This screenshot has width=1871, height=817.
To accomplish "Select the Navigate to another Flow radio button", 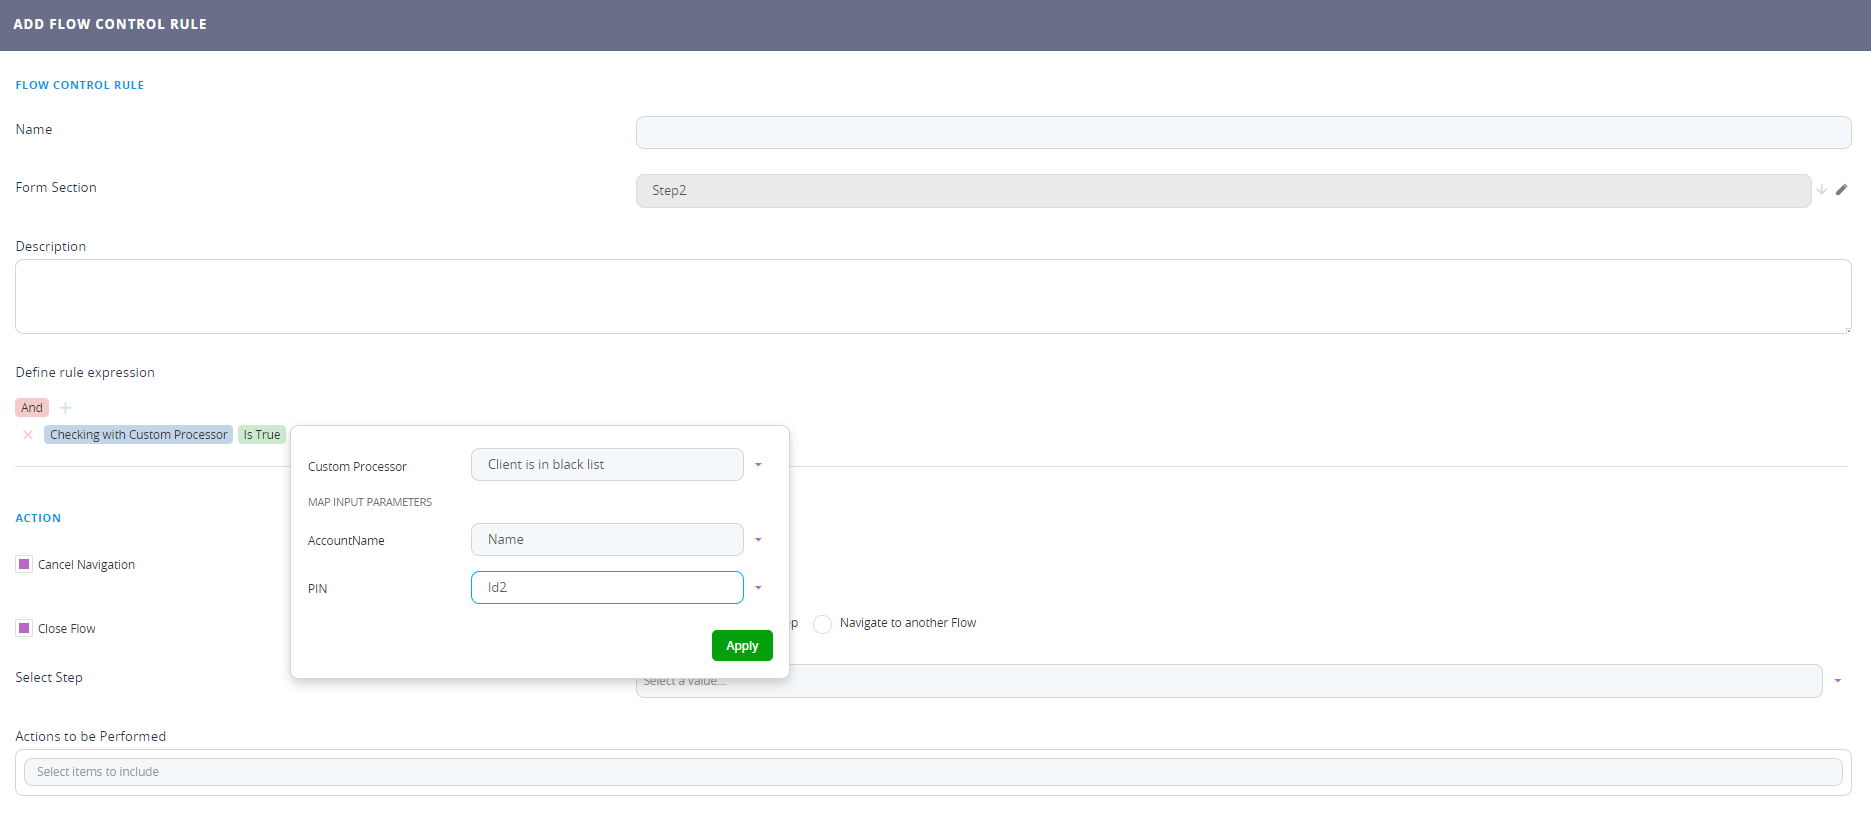I will pyautogui.click(x=822, y=624).
